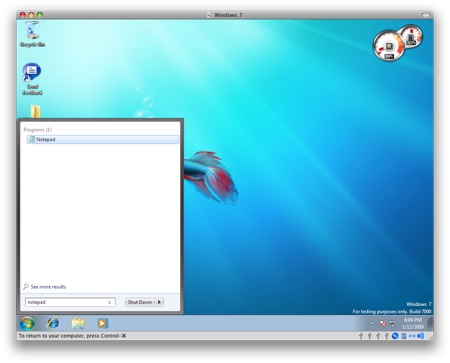Screen dimensions: 450x363
Task: Click the network tray icon
Action: (x=392, y=324)
